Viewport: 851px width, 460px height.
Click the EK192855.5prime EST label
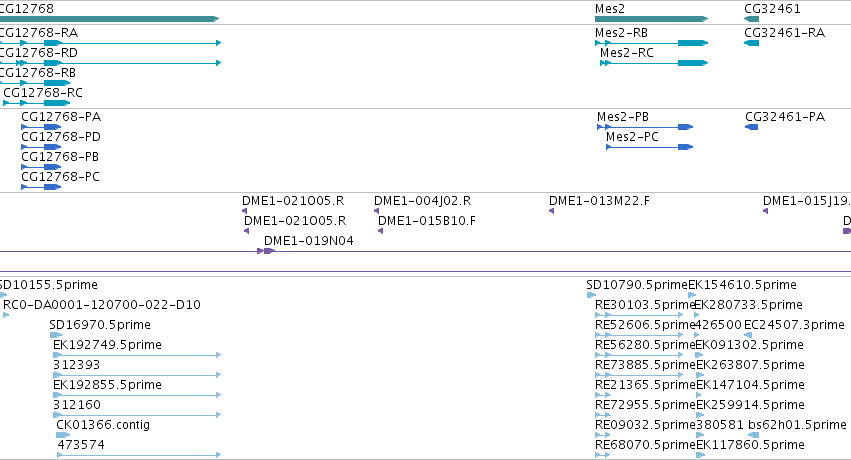[x=107, y=385]
